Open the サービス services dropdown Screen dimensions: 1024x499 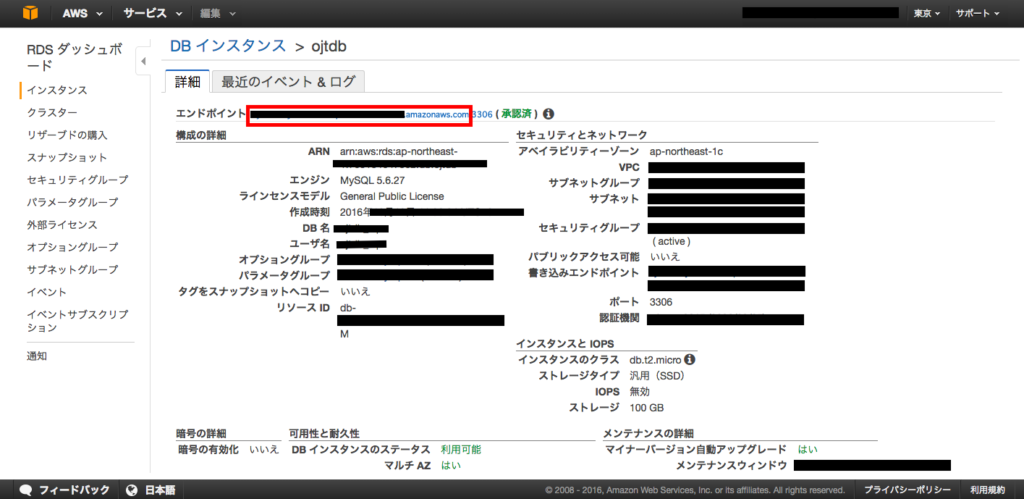pyautogui.click(x=153, y=13)
